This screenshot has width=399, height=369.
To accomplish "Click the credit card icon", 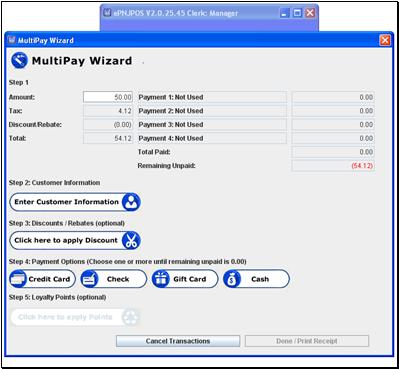I will [18, 279].
